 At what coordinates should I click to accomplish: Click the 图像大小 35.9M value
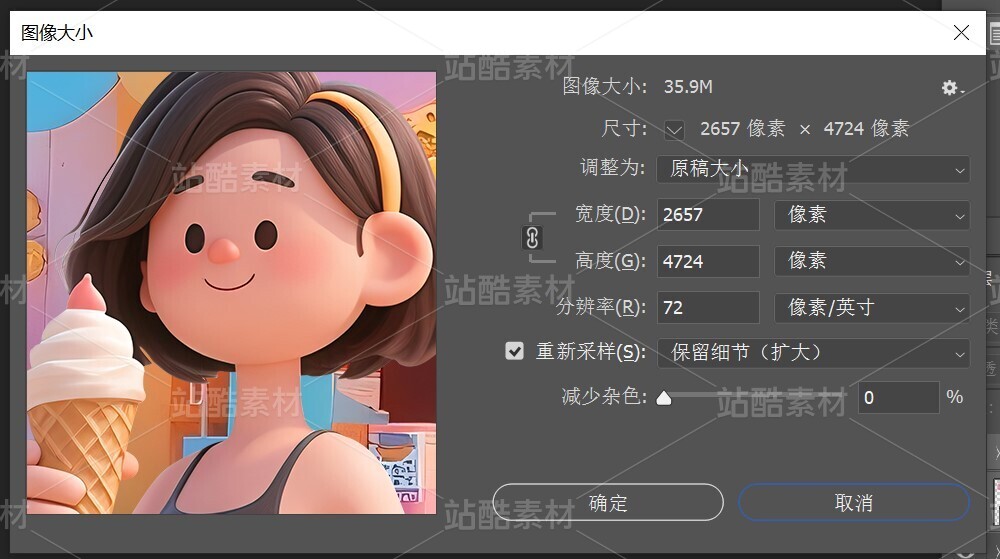(688, 87)
